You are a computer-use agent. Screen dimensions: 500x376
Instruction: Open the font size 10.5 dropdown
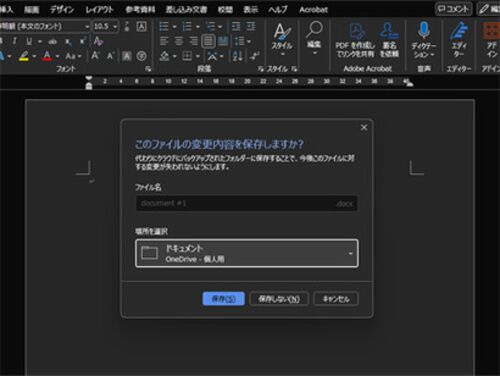(x=115, y=26)
